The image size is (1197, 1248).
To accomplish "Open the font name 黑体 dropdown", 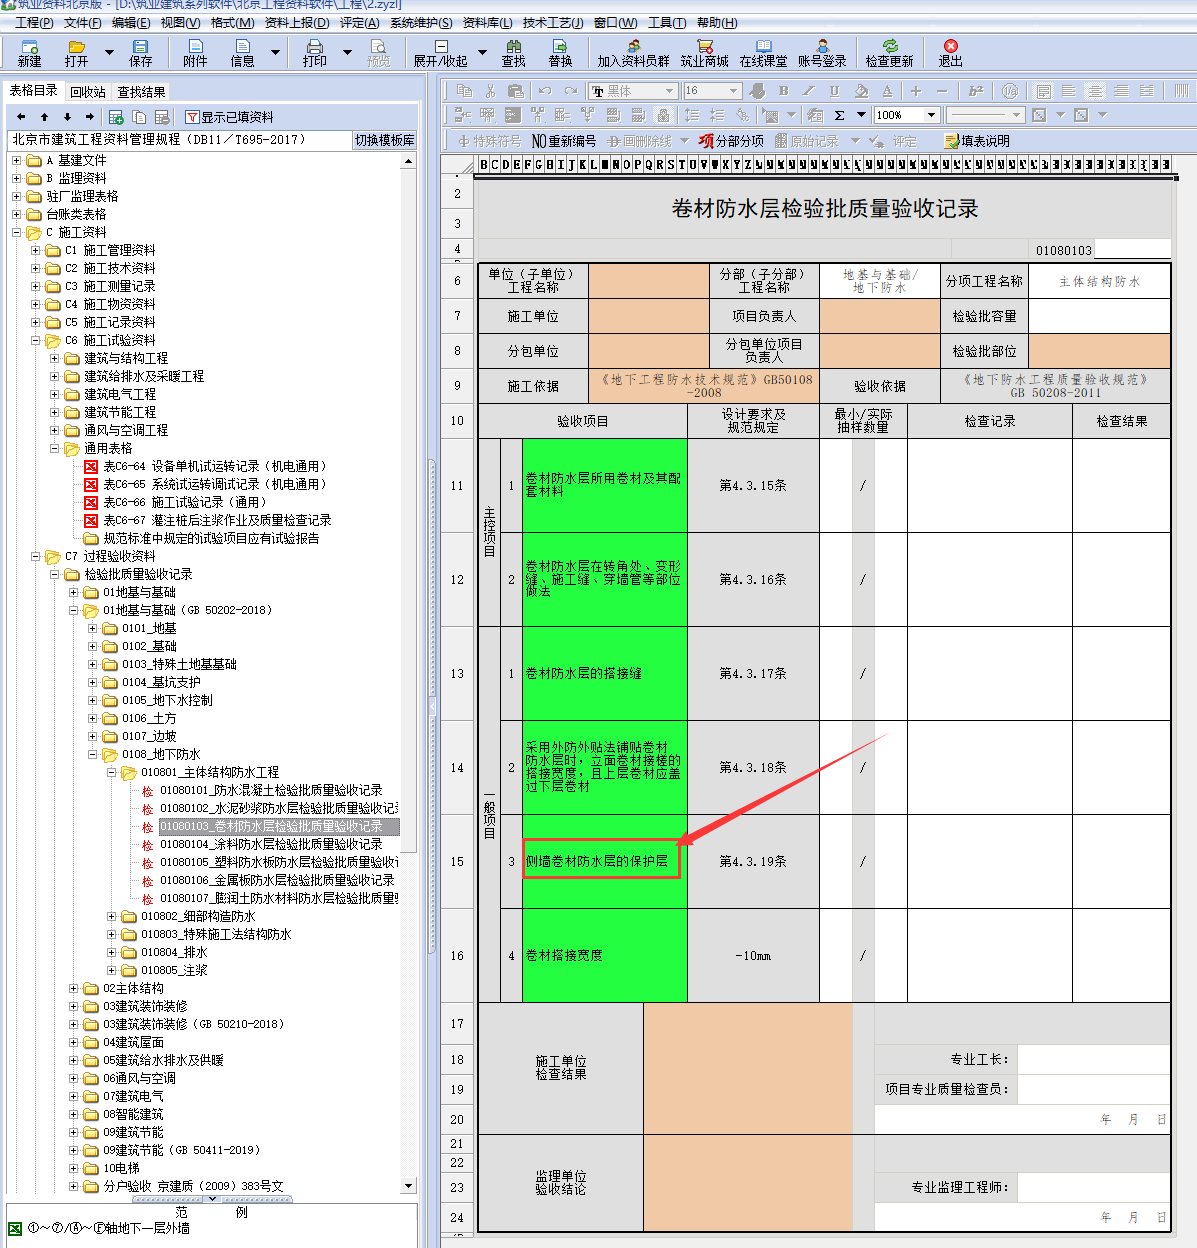I will click(669, 91).
